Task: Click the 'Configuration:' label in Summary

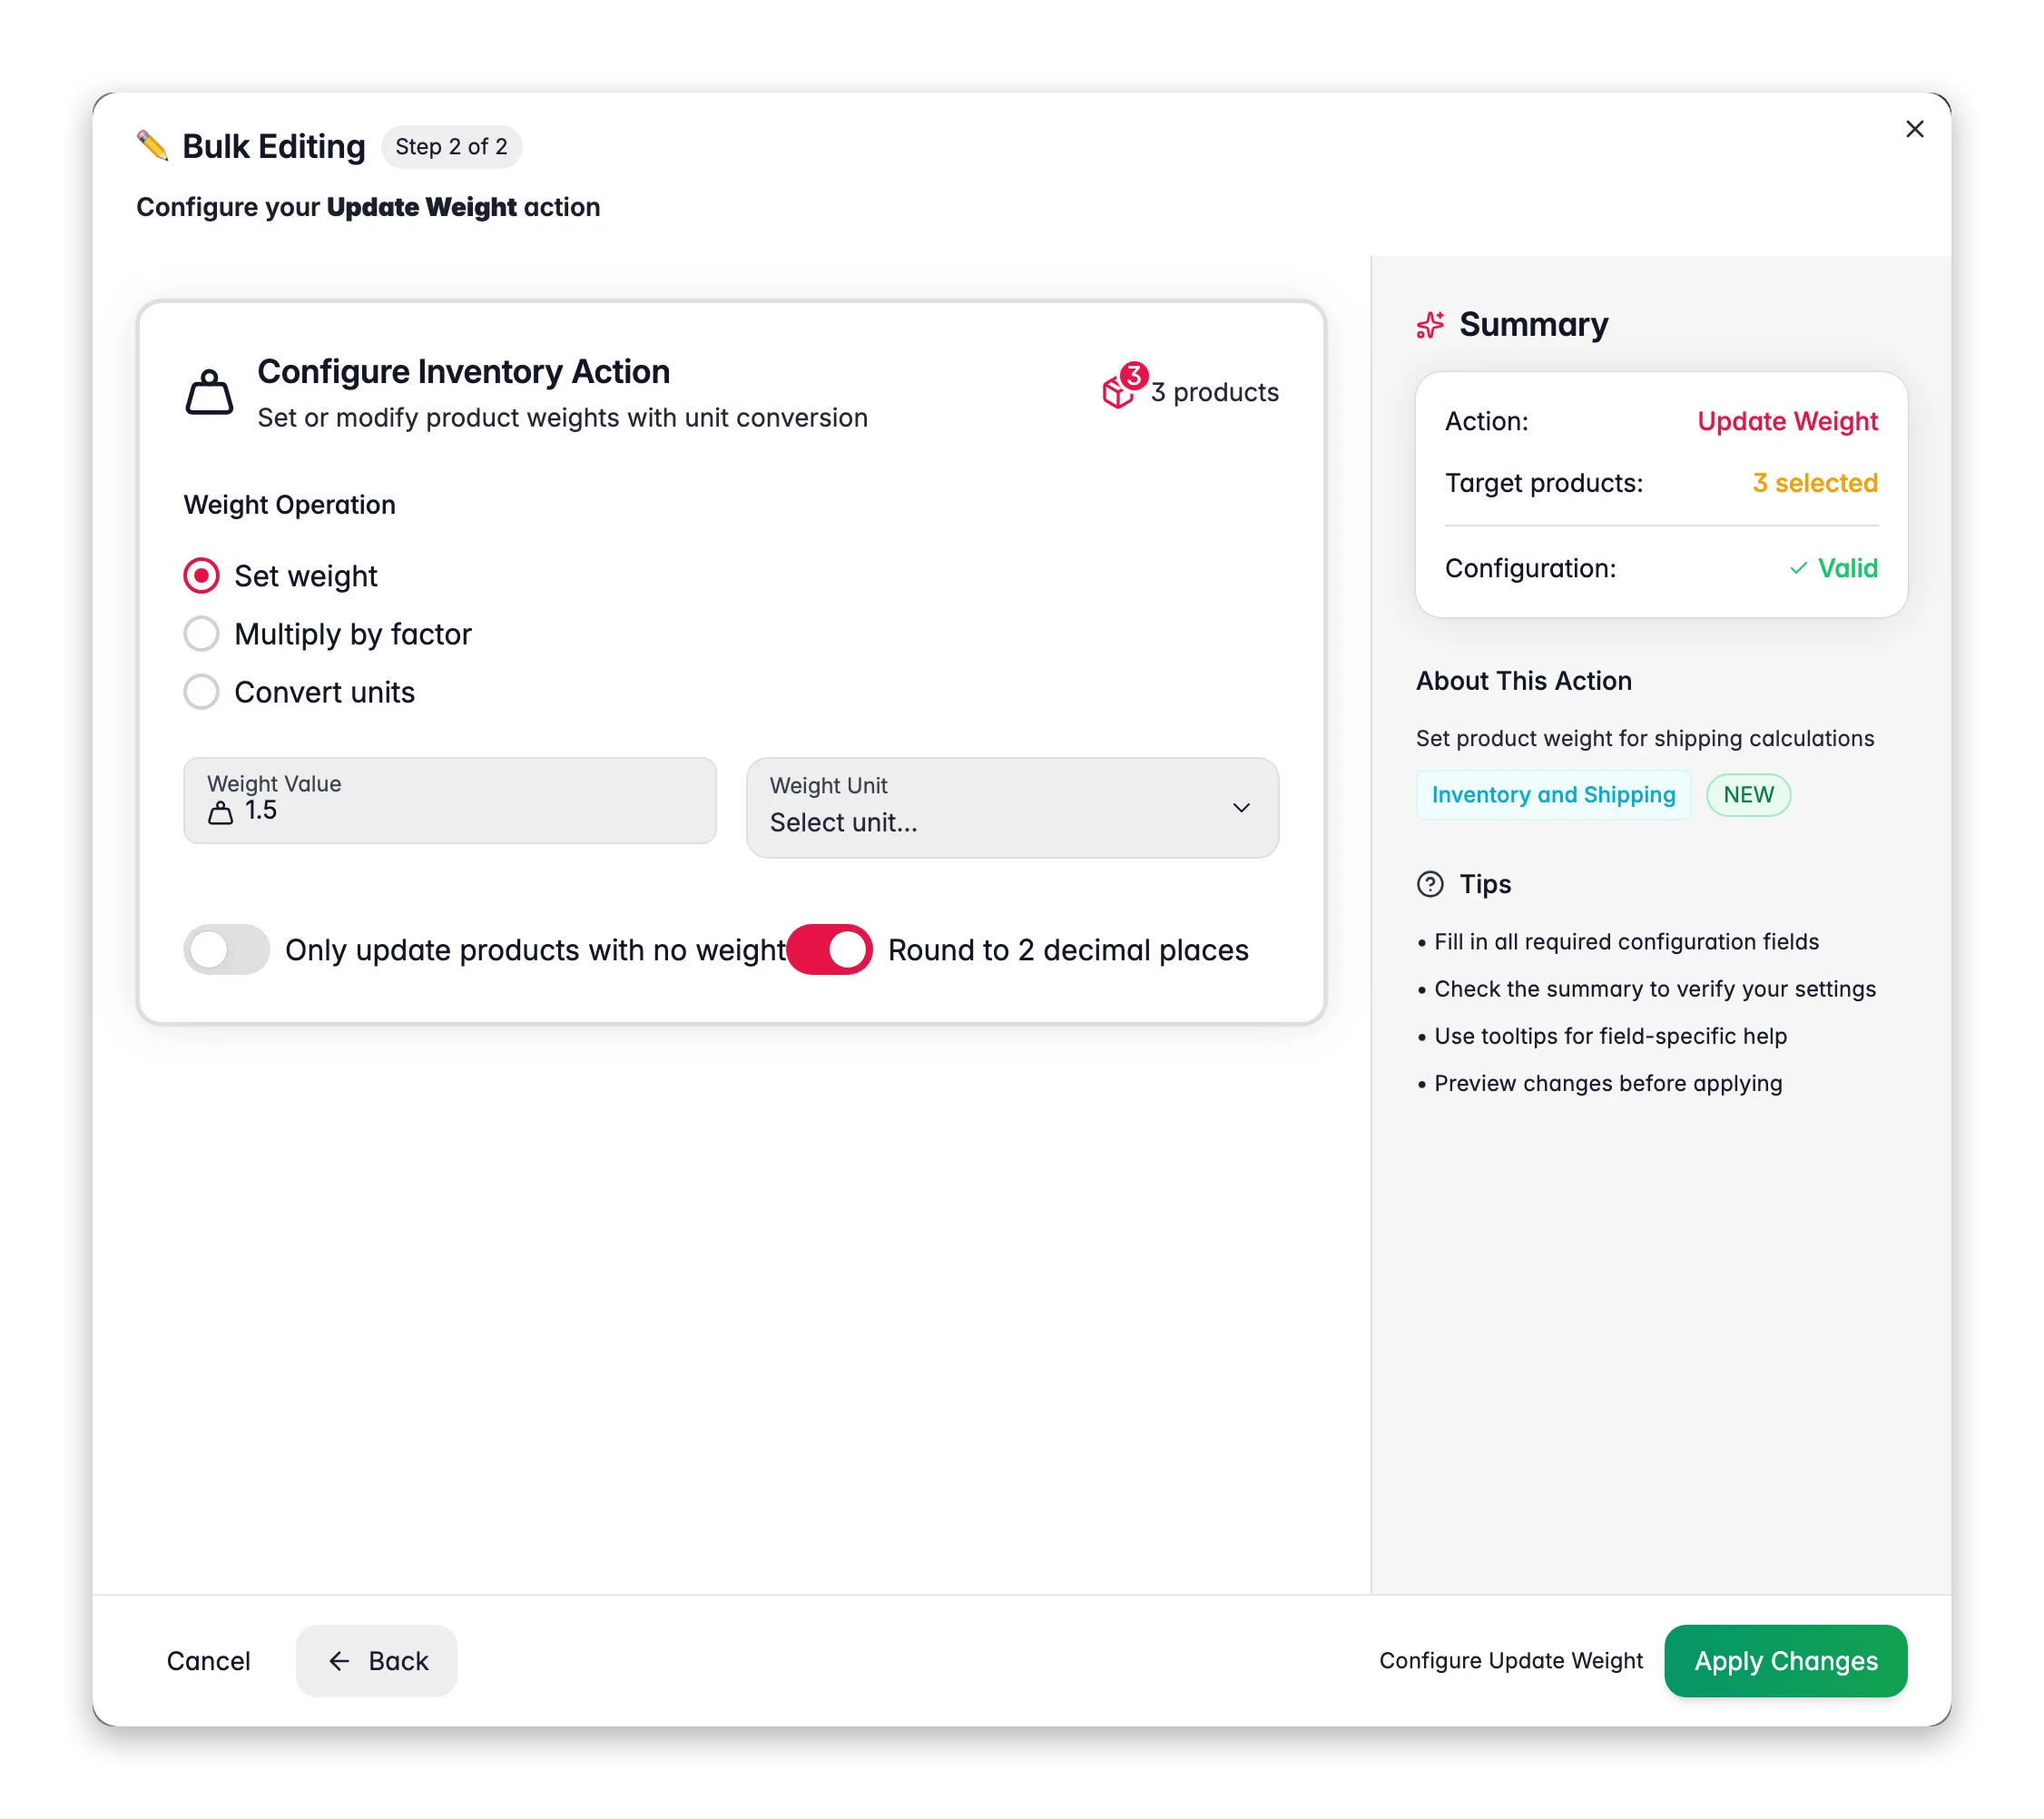Action: tap(1530, 568)
